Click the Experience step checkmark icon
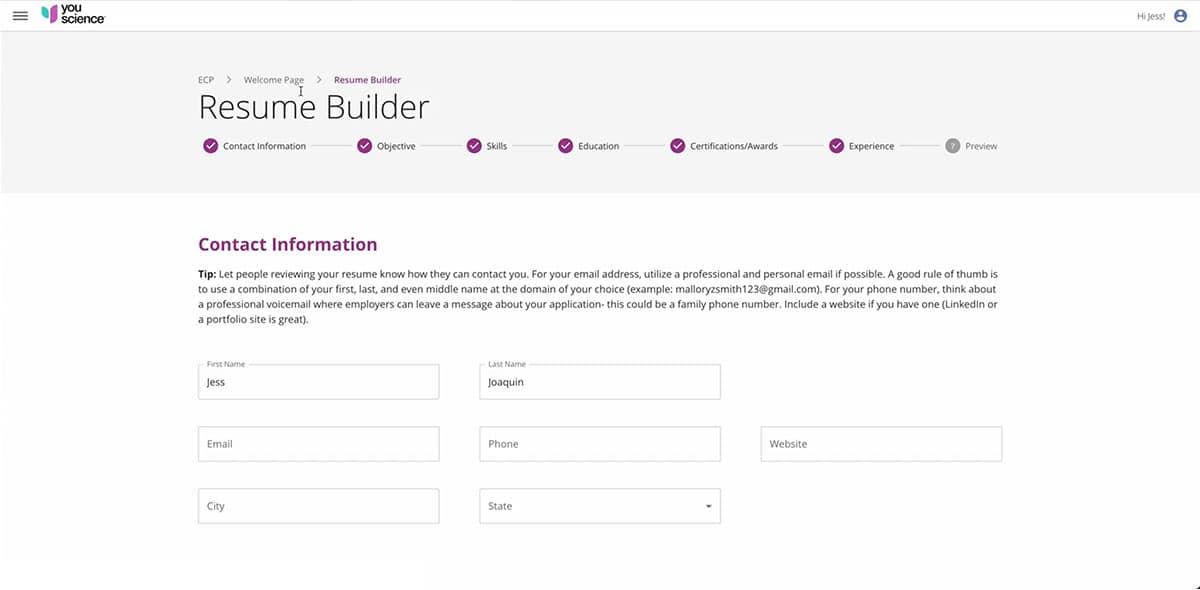Image resolution: width=1200 pixels, height=590 pixels. click(836, 146)
